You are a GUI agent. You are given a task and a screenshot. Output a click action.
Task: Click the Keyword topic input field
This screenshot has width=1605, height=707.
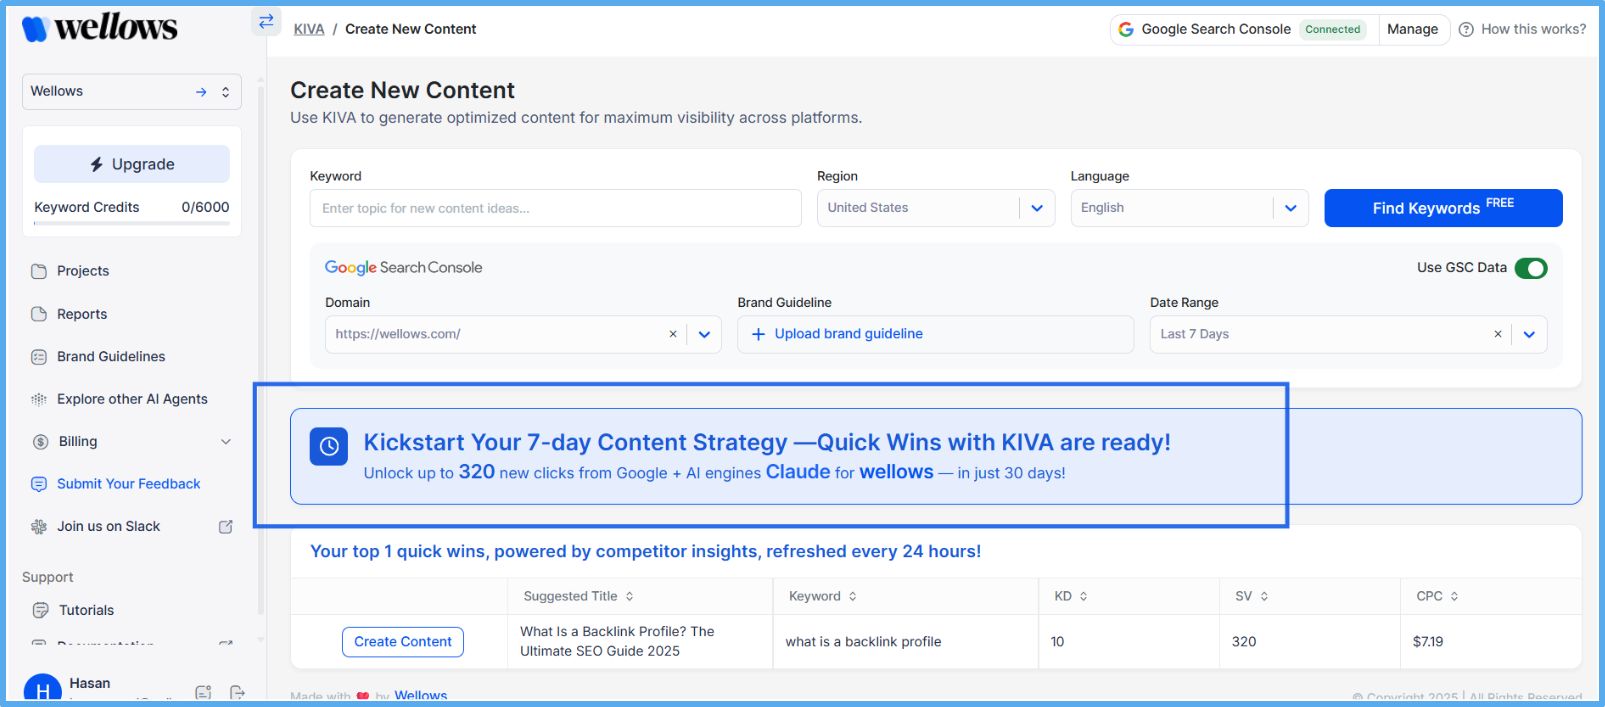point(555,208)
